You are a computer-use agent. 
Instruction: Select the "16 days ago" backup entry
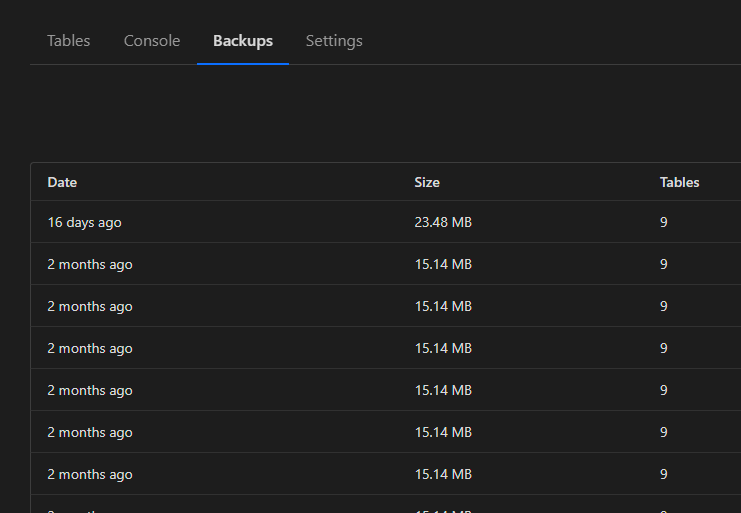pyautogui.click(x=84, y=222)
